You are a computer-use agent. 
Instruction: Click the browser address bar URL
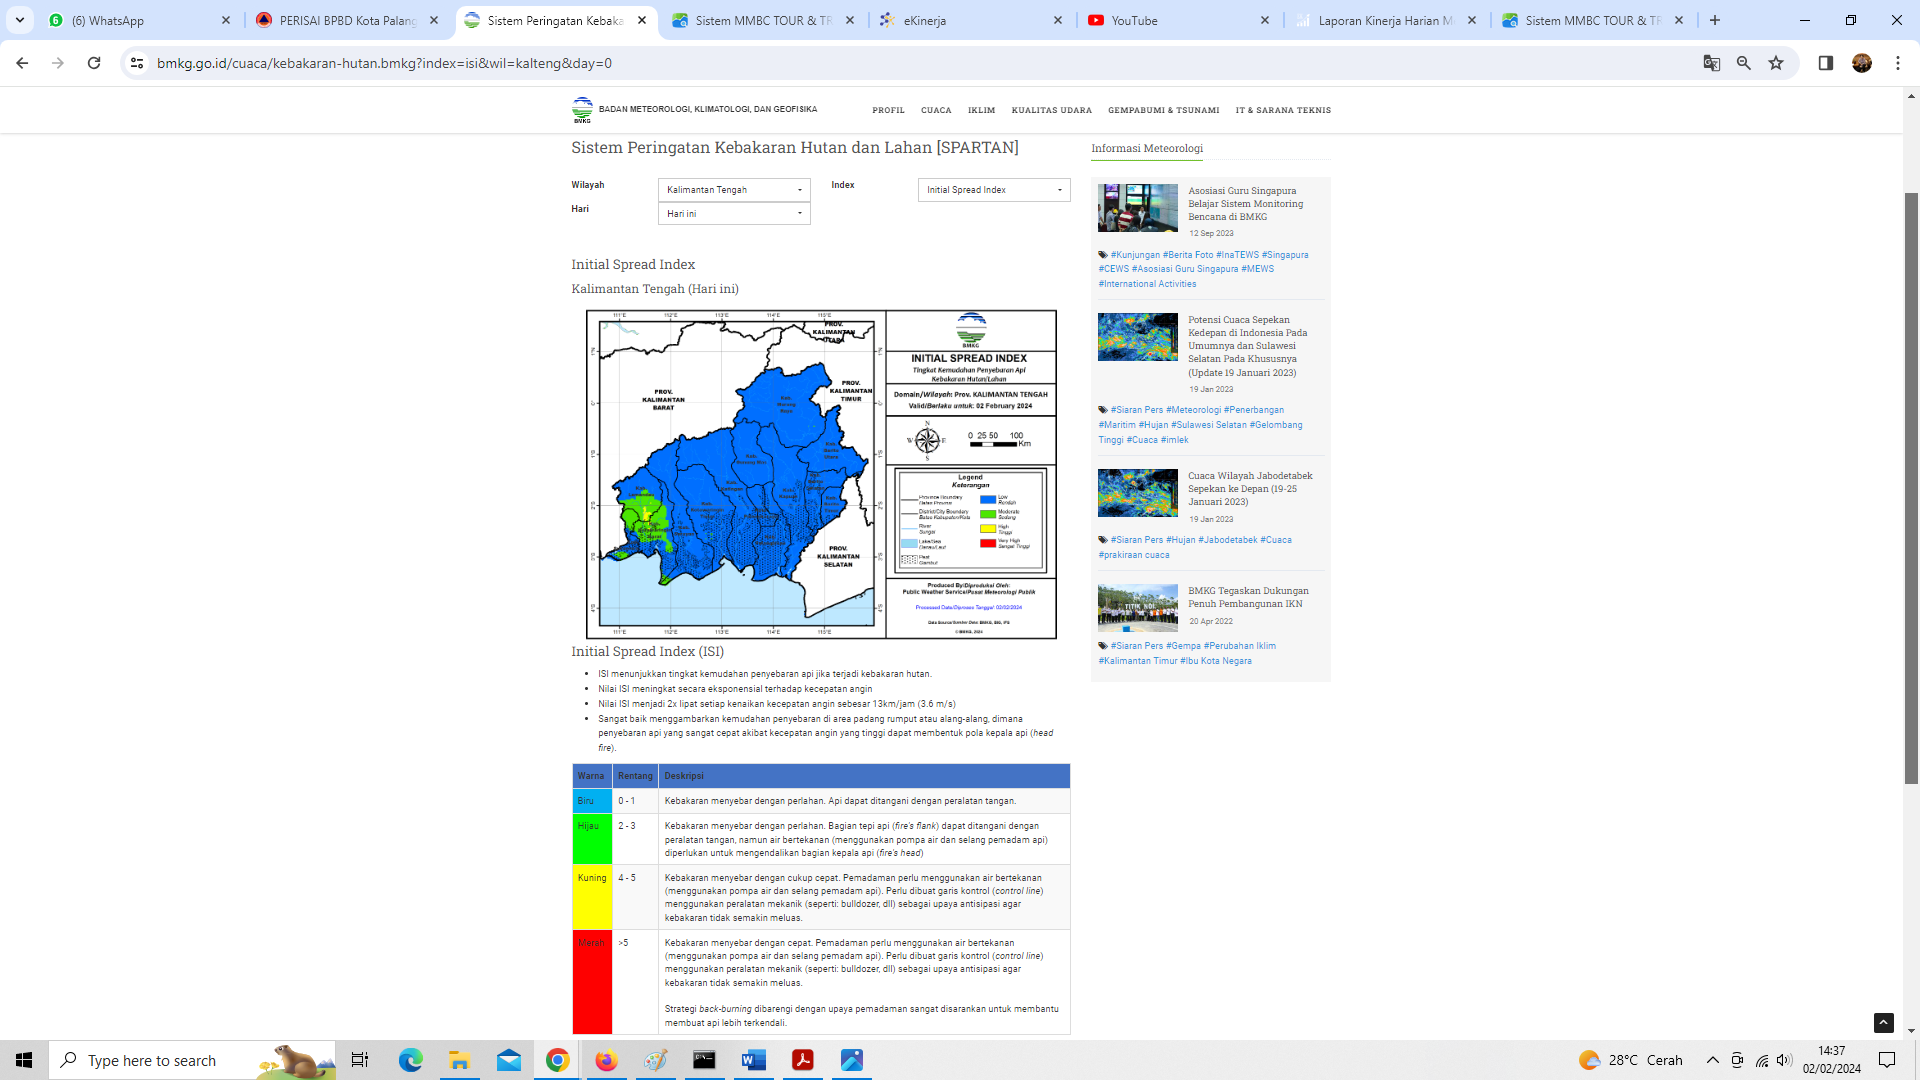pyautogui.click(x=384, y=63)
